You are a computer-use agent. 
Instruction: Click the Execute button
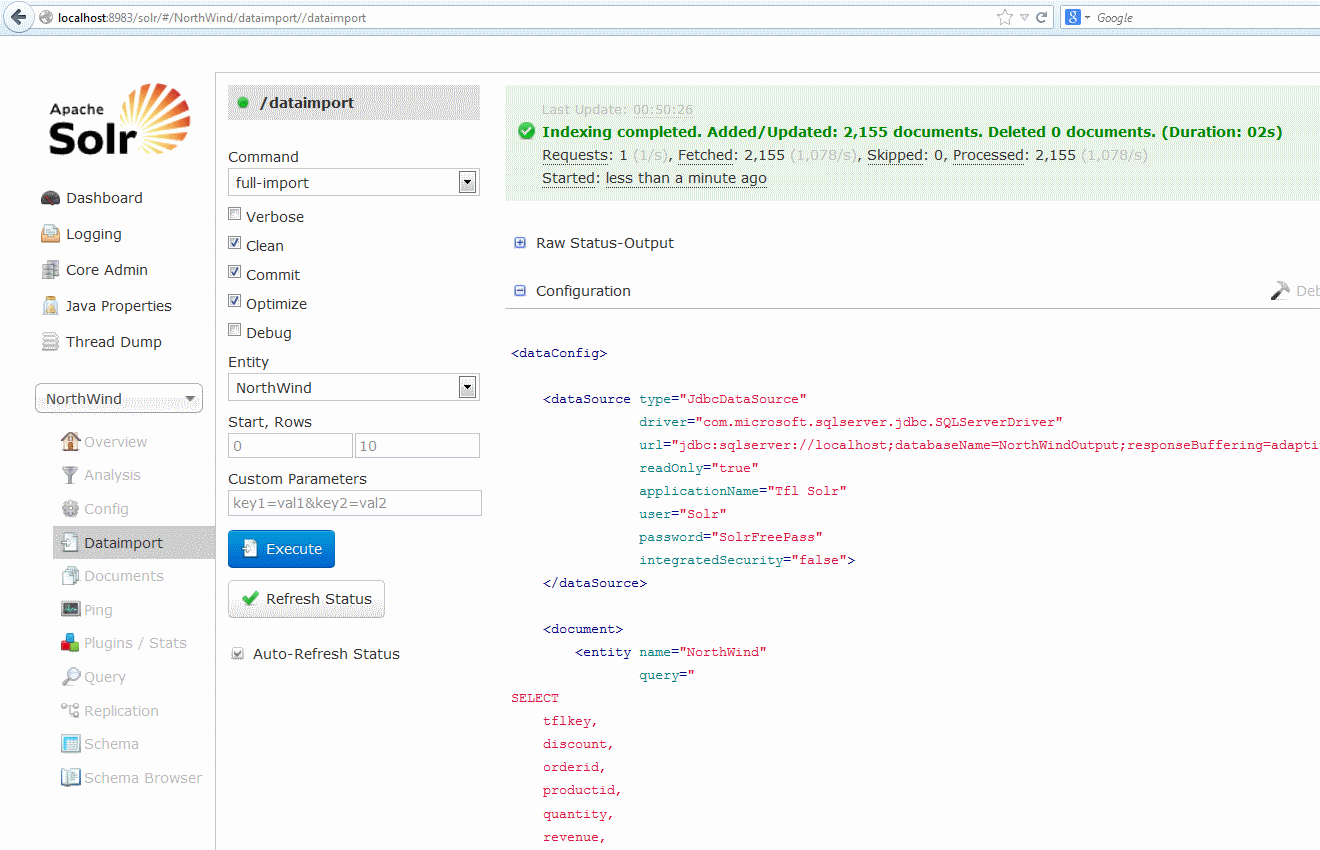281,549
